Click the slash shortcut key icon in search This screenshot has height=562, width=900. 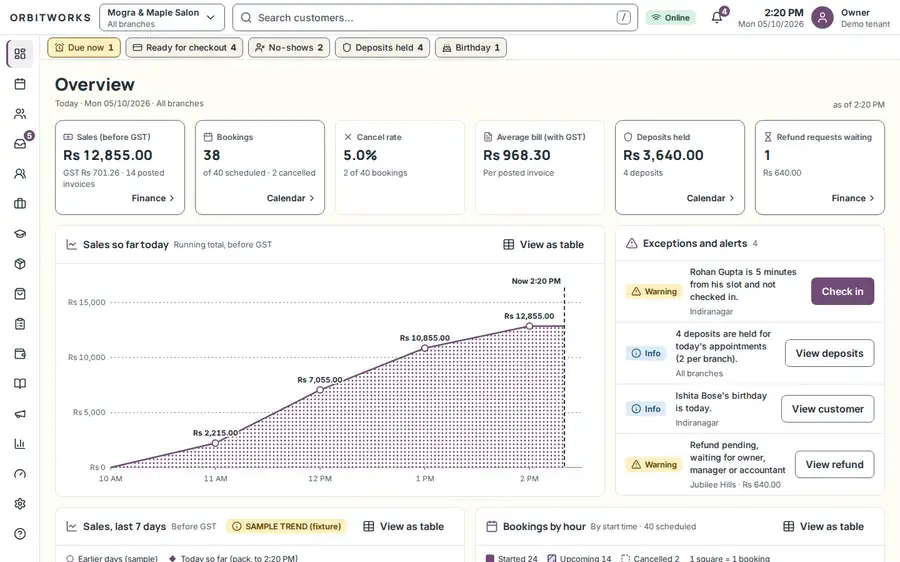623,18
